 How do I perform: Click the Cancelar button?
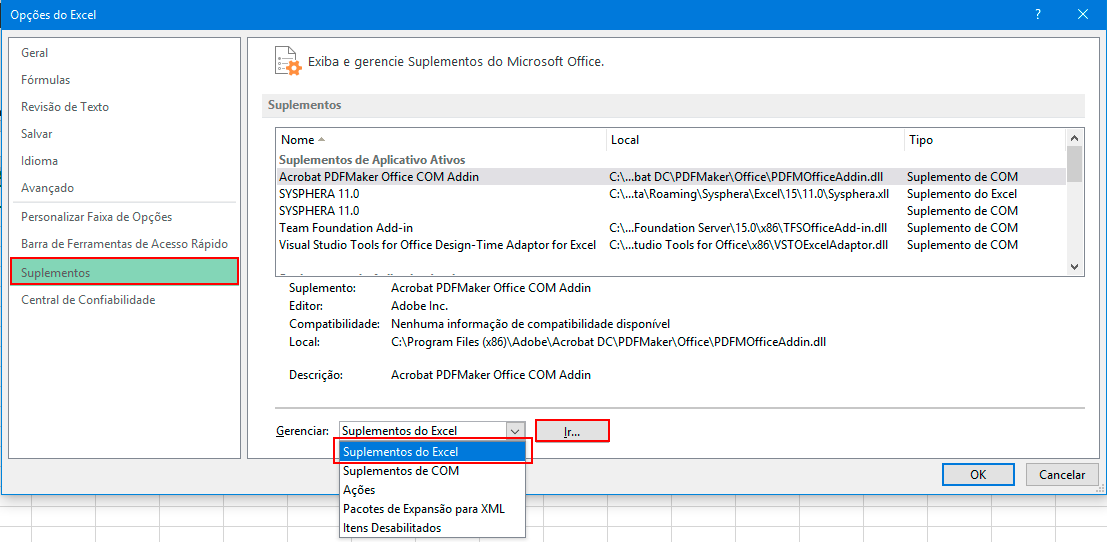1061,475
